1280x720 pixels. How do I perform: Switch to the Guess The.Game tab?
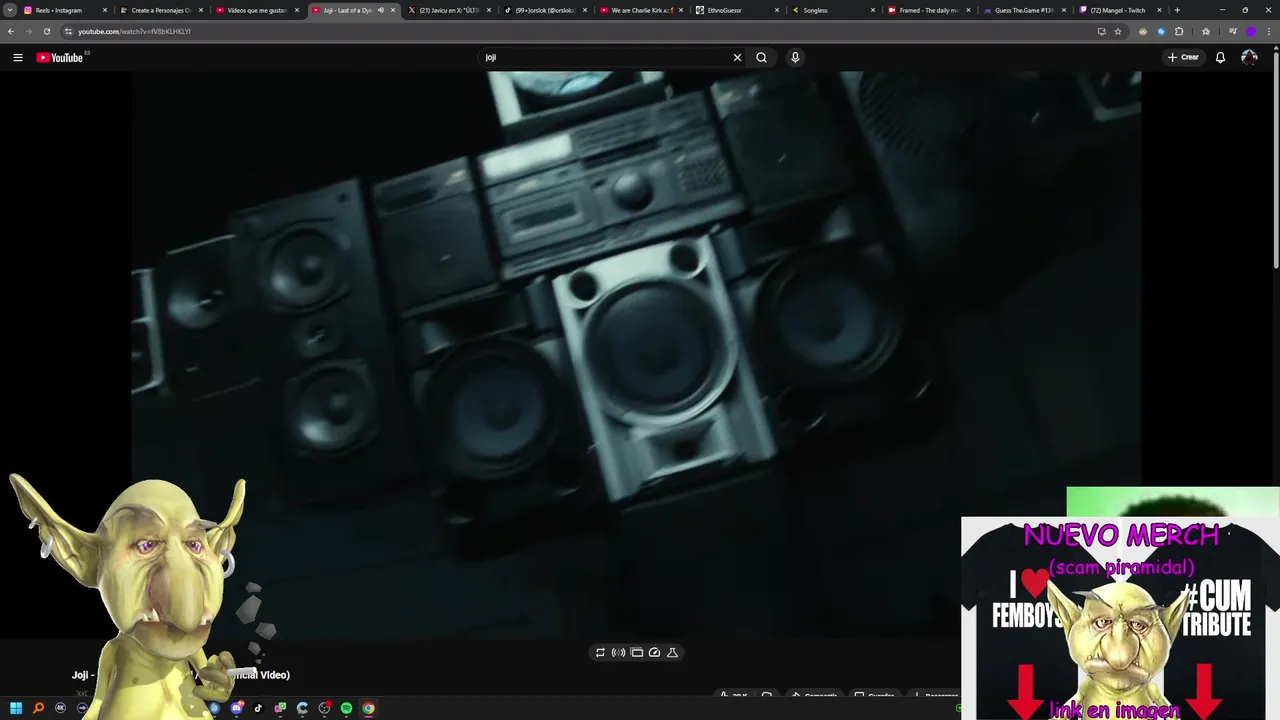point(1025,10)
